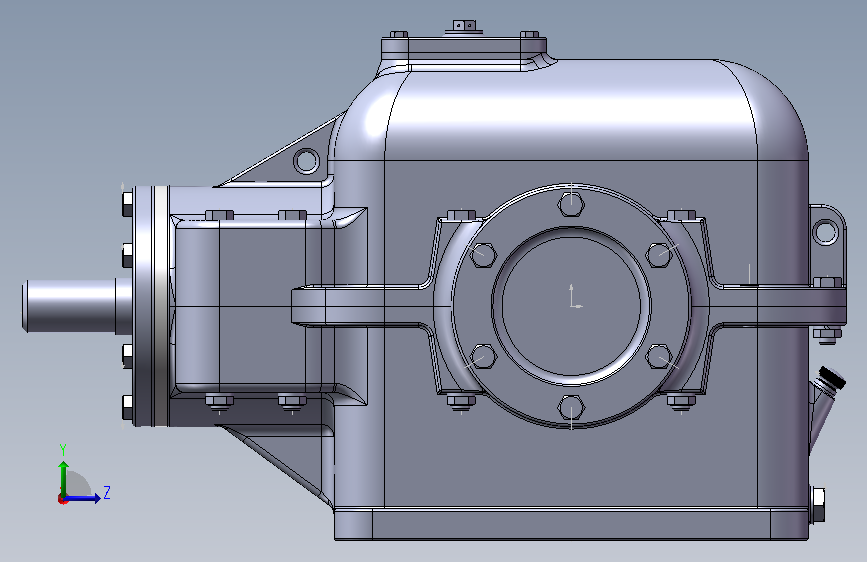The height and width of the screenshot is (562, 867).
Task: Select the base plate at the housing bottom
Action: pyautogui.click(x=571, y=525)
